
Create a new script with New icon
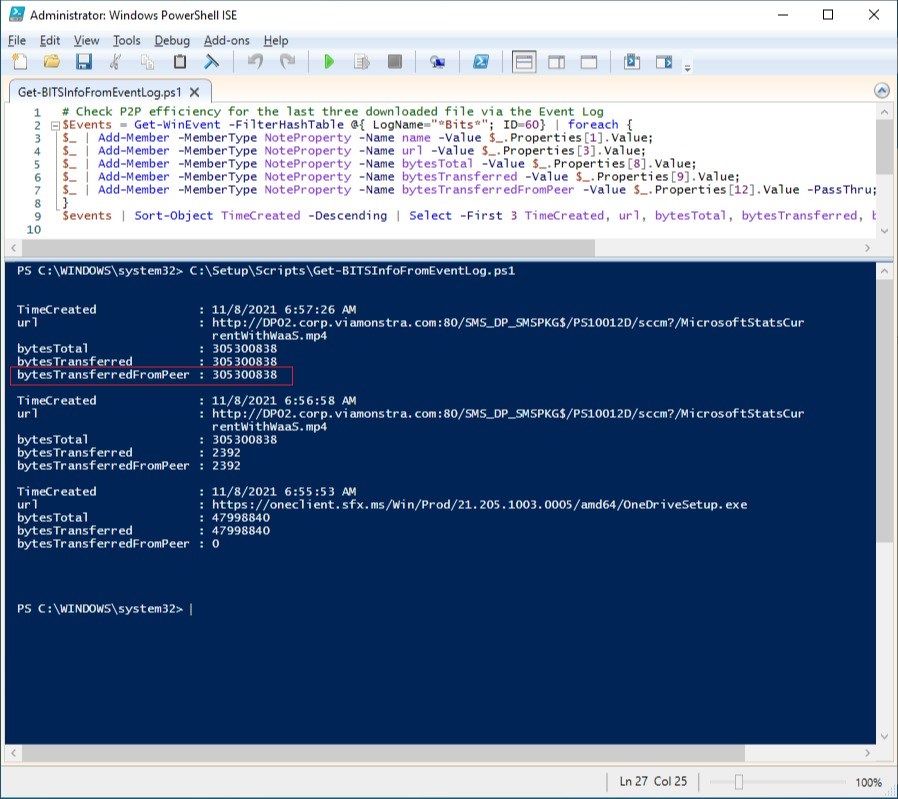point(20,61)
